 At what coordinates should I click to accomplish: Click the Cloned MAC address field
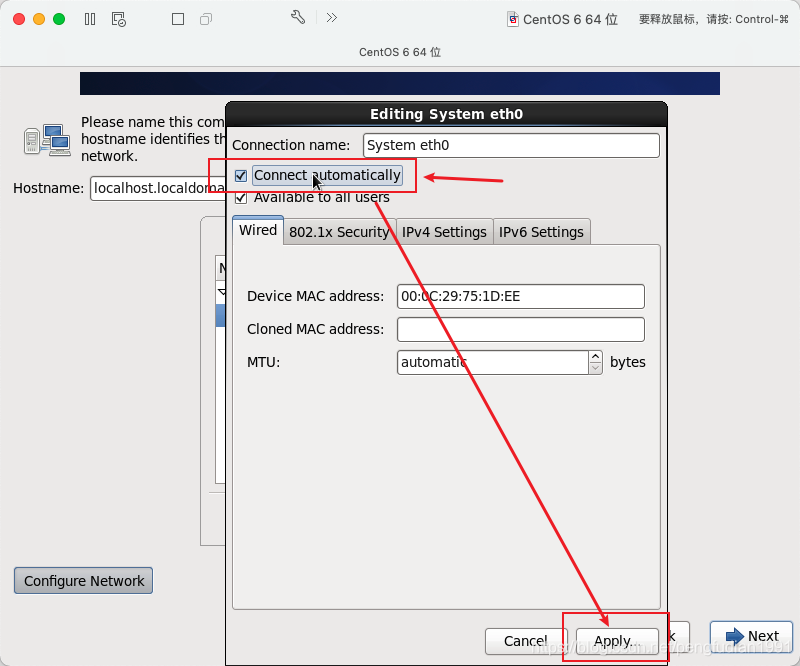pos(520,330)
